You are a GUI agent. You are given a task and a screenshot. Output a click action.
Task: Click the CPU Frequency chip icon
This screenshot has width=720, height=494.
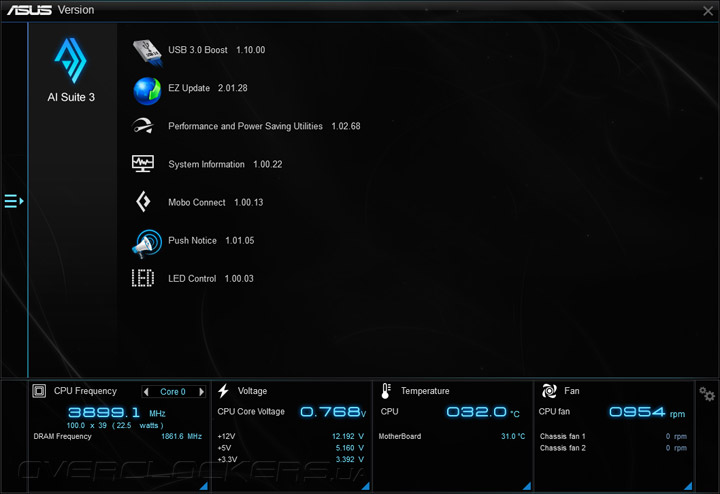pyautogui.click(x=39, y=391)
